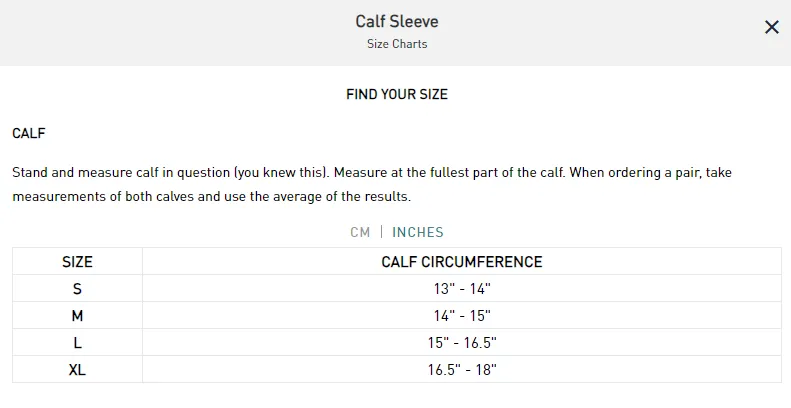The image size is (791, 408).
Task: Click the divider between CM and INCHES
Action: (381, 232)
